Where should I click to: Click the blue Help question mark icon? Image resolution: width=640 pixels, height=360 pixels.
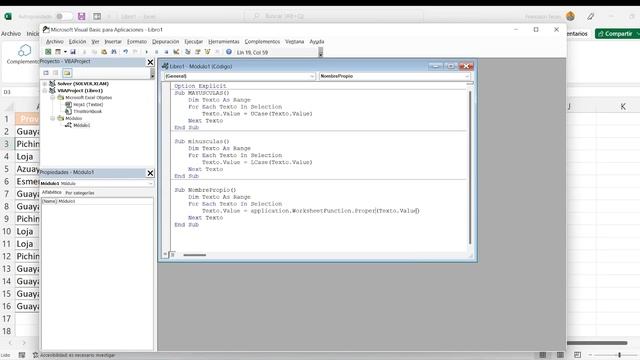pos(229,52)
